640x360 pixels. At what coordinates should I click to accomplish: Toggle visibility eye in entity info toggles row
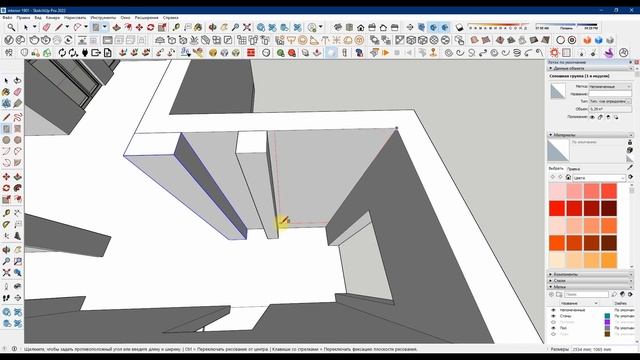[592, 117]
